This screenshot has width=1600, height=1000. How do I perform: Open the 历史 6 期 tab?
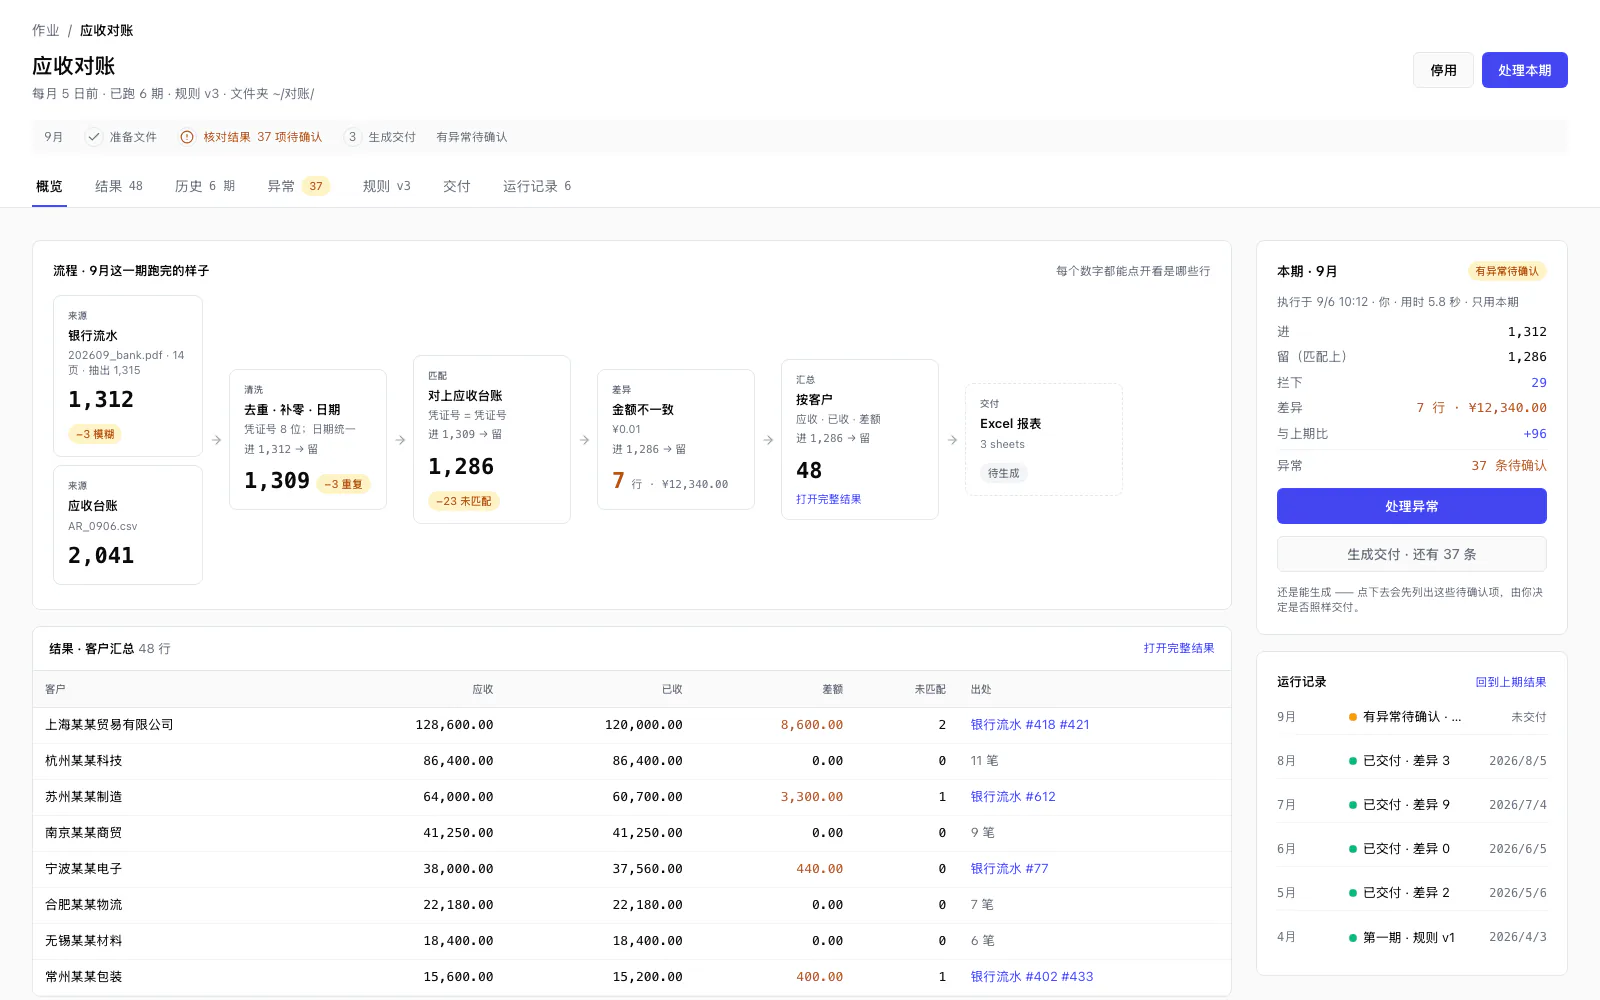point(205,186)
